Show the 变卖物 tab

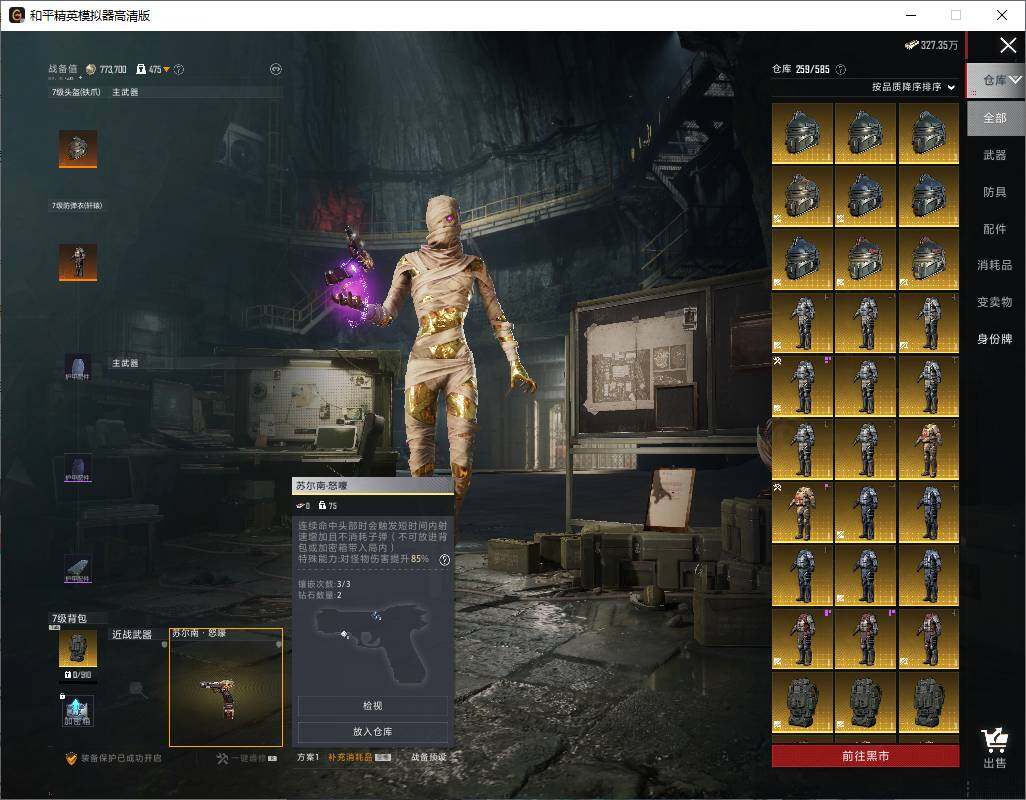point(995,302)
